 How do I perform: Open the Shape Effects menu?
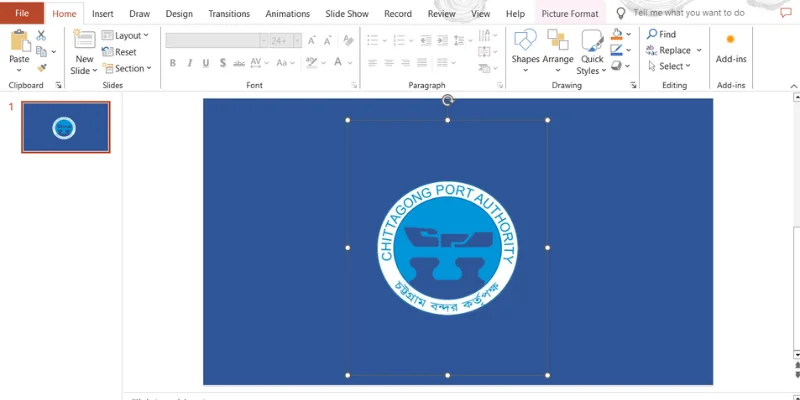coord(621,66)
